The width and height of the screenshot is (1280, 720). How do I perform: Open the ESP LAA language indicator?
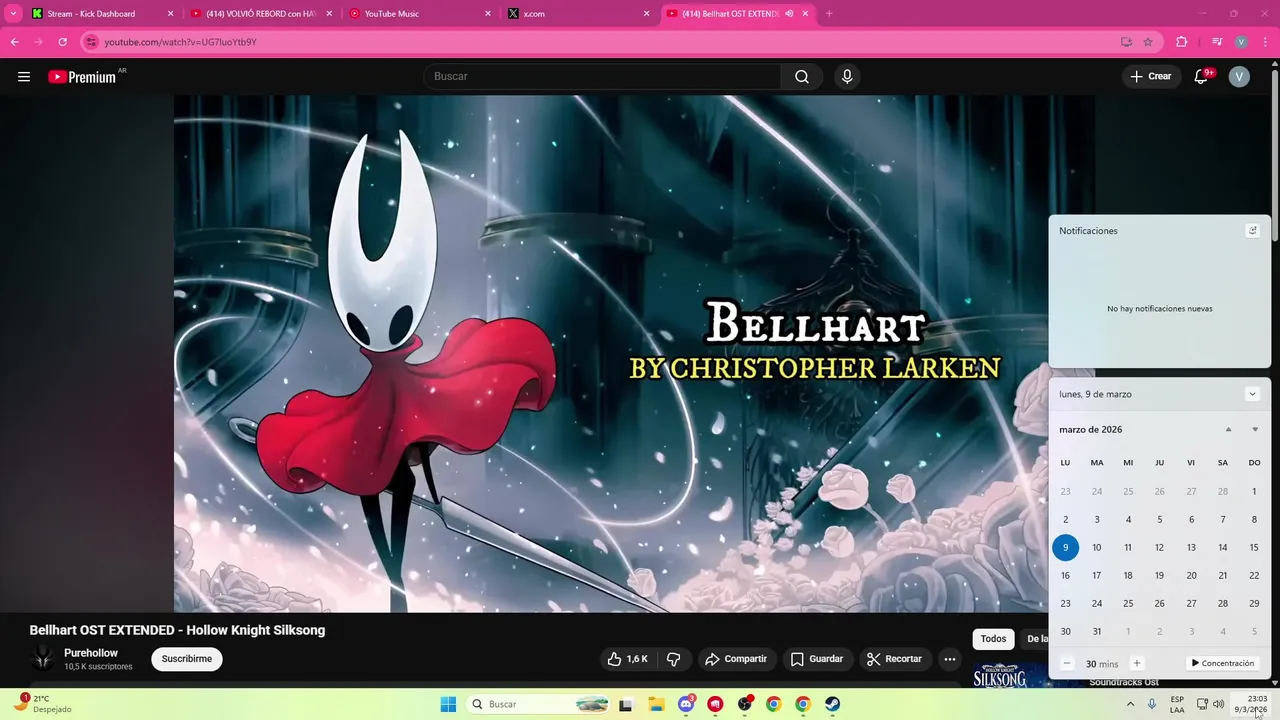click(1177, 704)
